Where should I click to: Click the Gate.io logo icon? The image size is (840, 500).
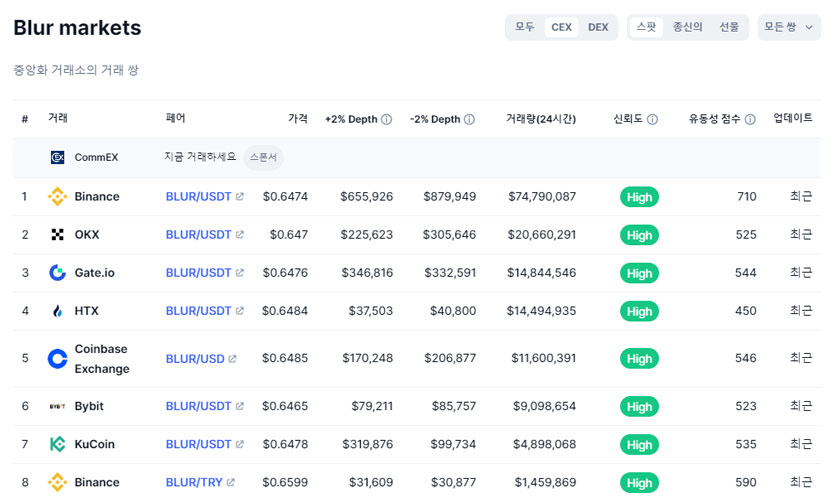point(57,273)
